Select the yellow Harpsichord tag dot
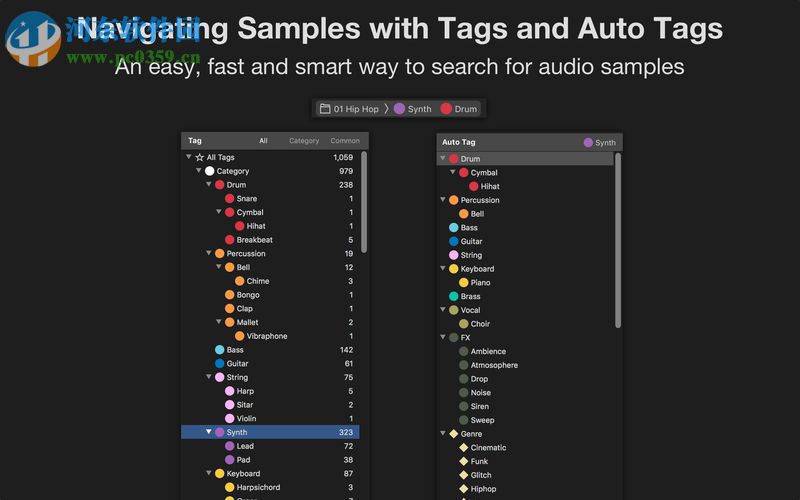Image resolution: width=800 pixels, height=500 pixels. [x=230, y=488]
